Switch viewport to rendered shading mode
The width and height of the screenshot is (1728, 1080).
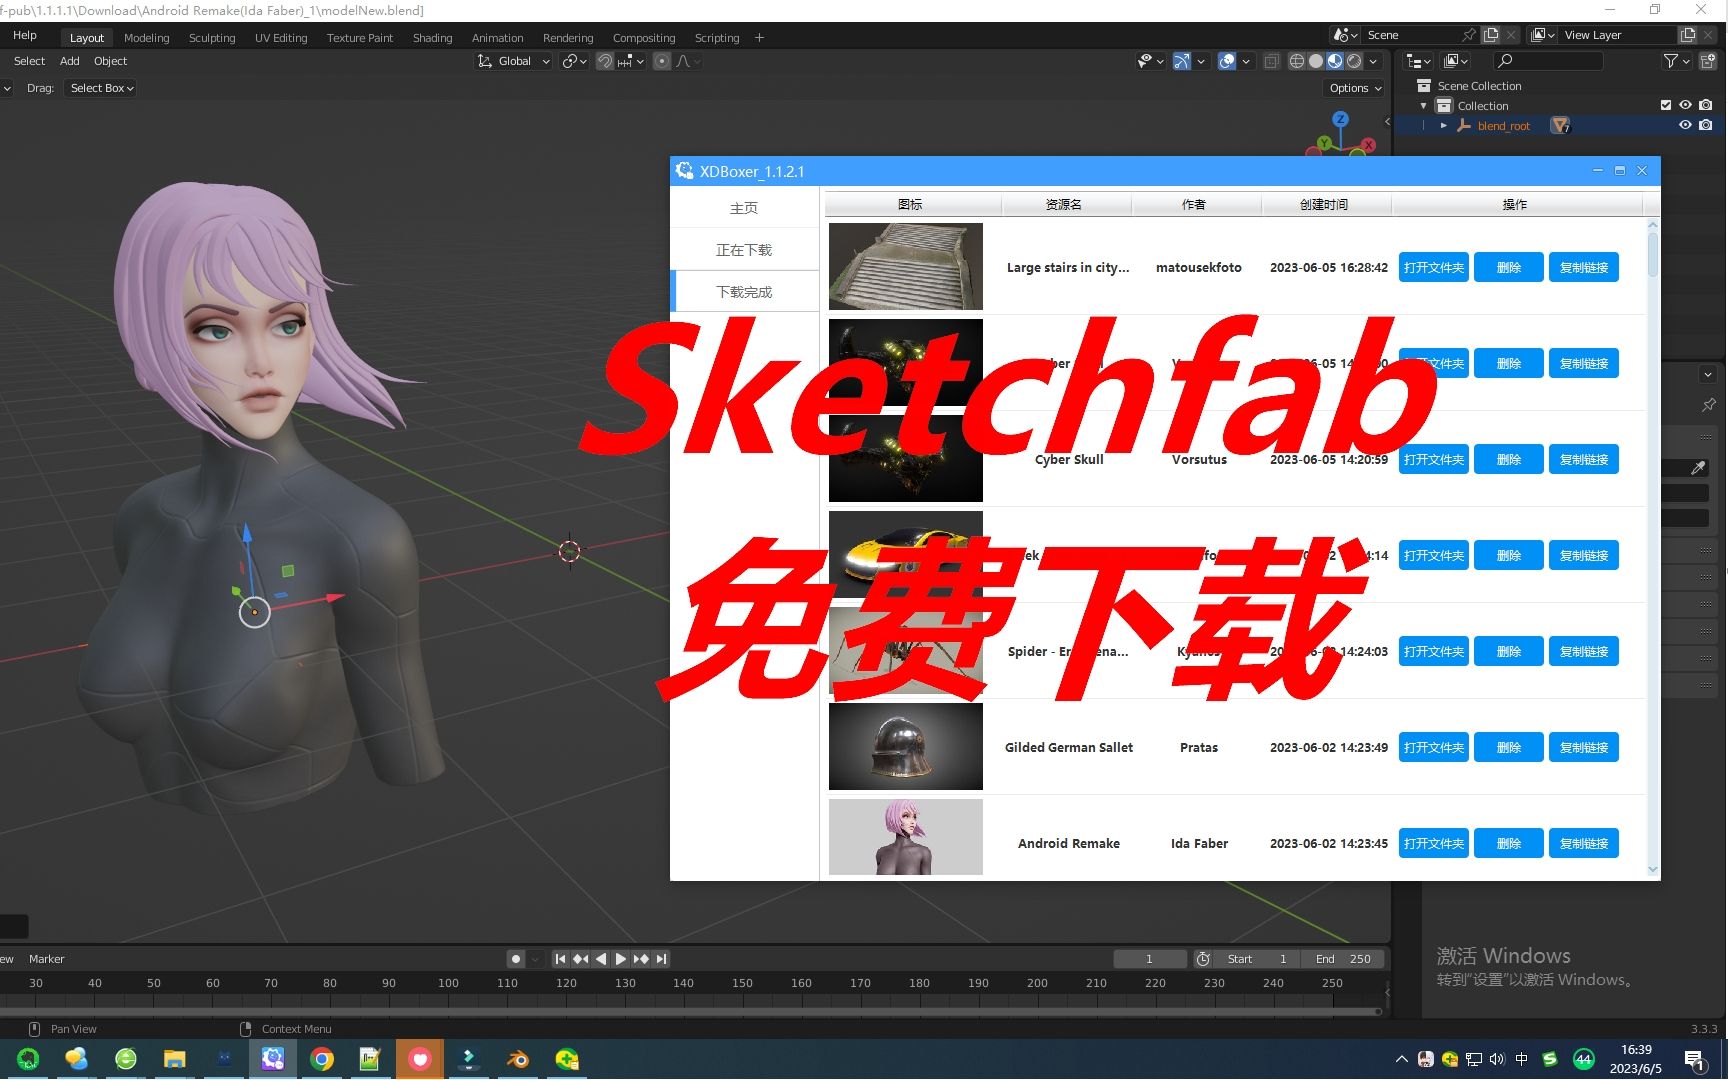point(1354,61)
